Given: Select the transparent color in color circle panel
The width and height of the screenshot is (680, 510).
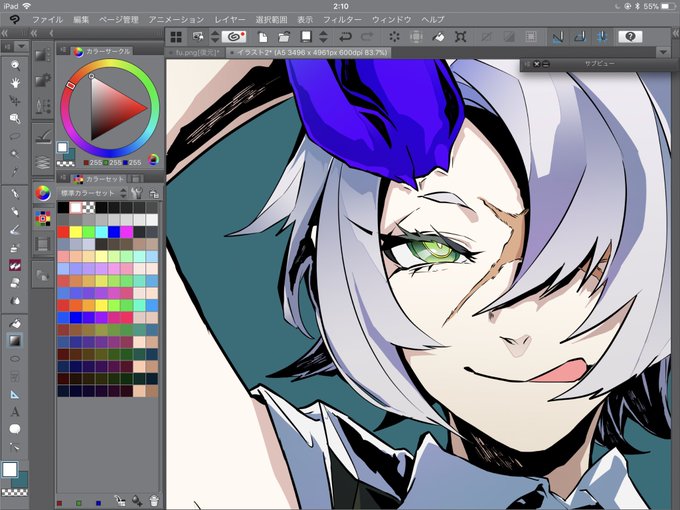Looking at the screenshot, I should [65, 163].
